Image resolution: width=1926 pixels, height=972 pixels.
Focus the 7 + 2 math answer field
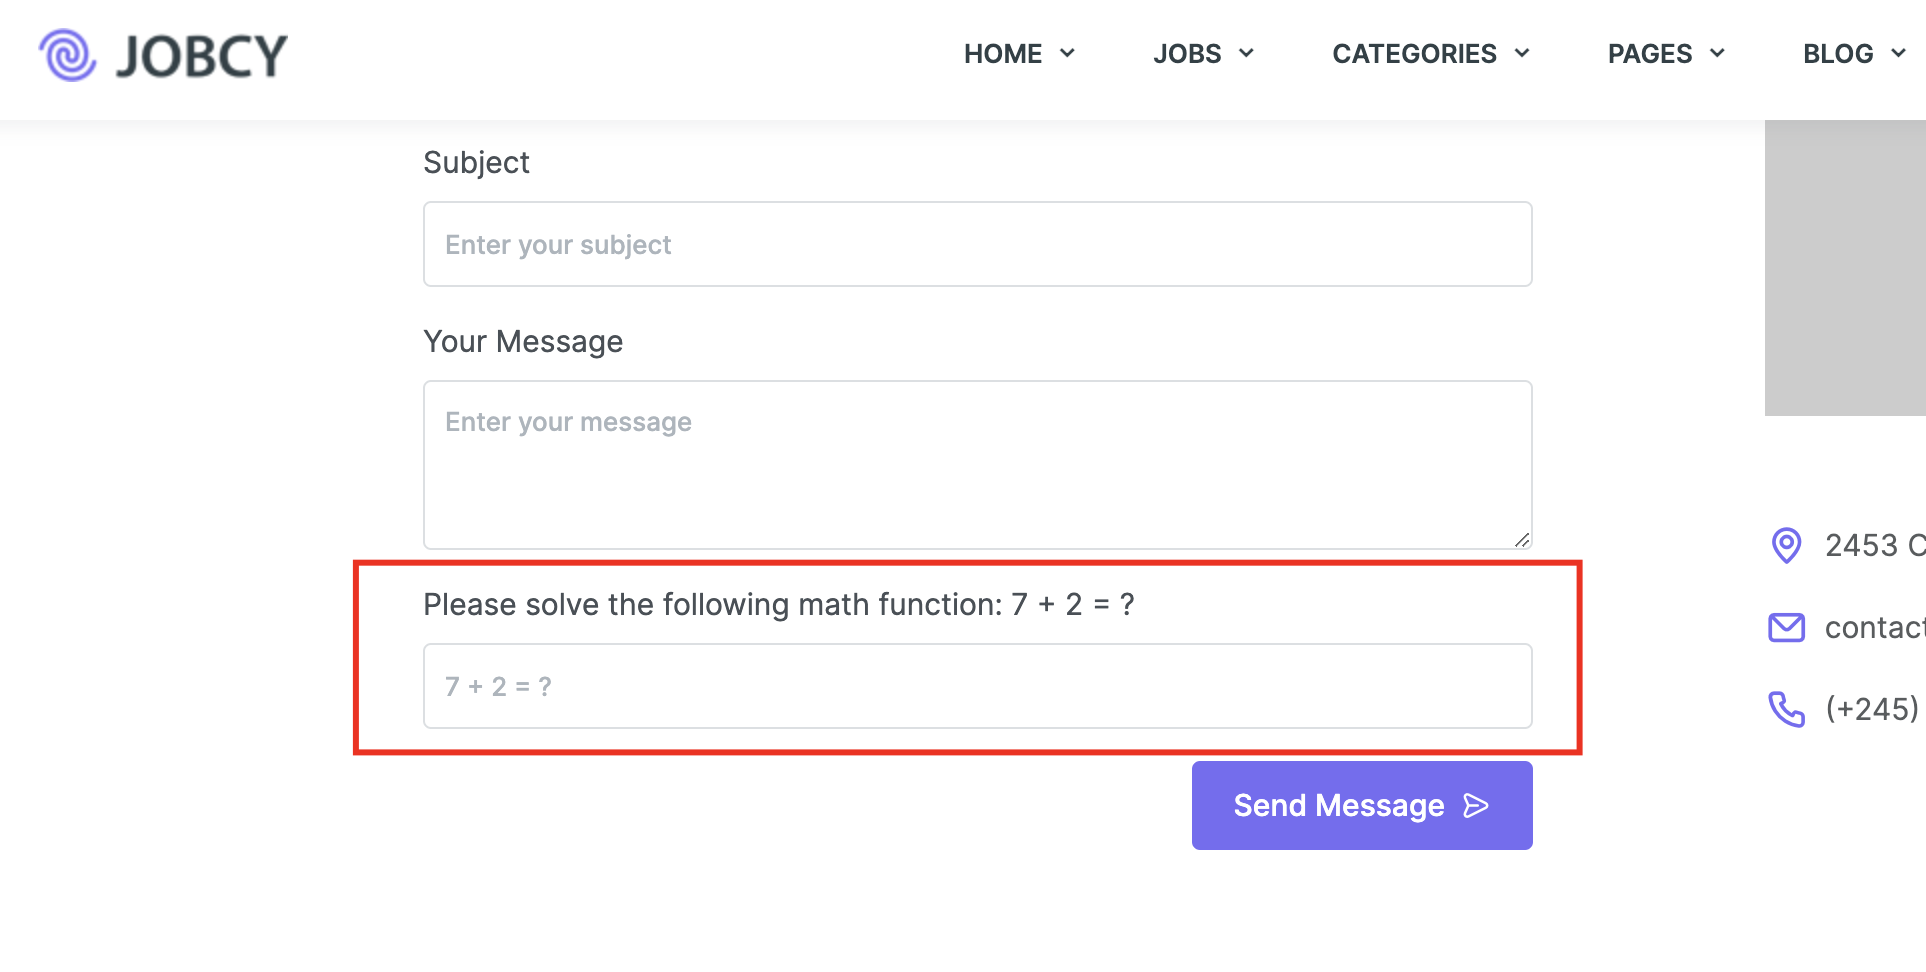[978, 686]
